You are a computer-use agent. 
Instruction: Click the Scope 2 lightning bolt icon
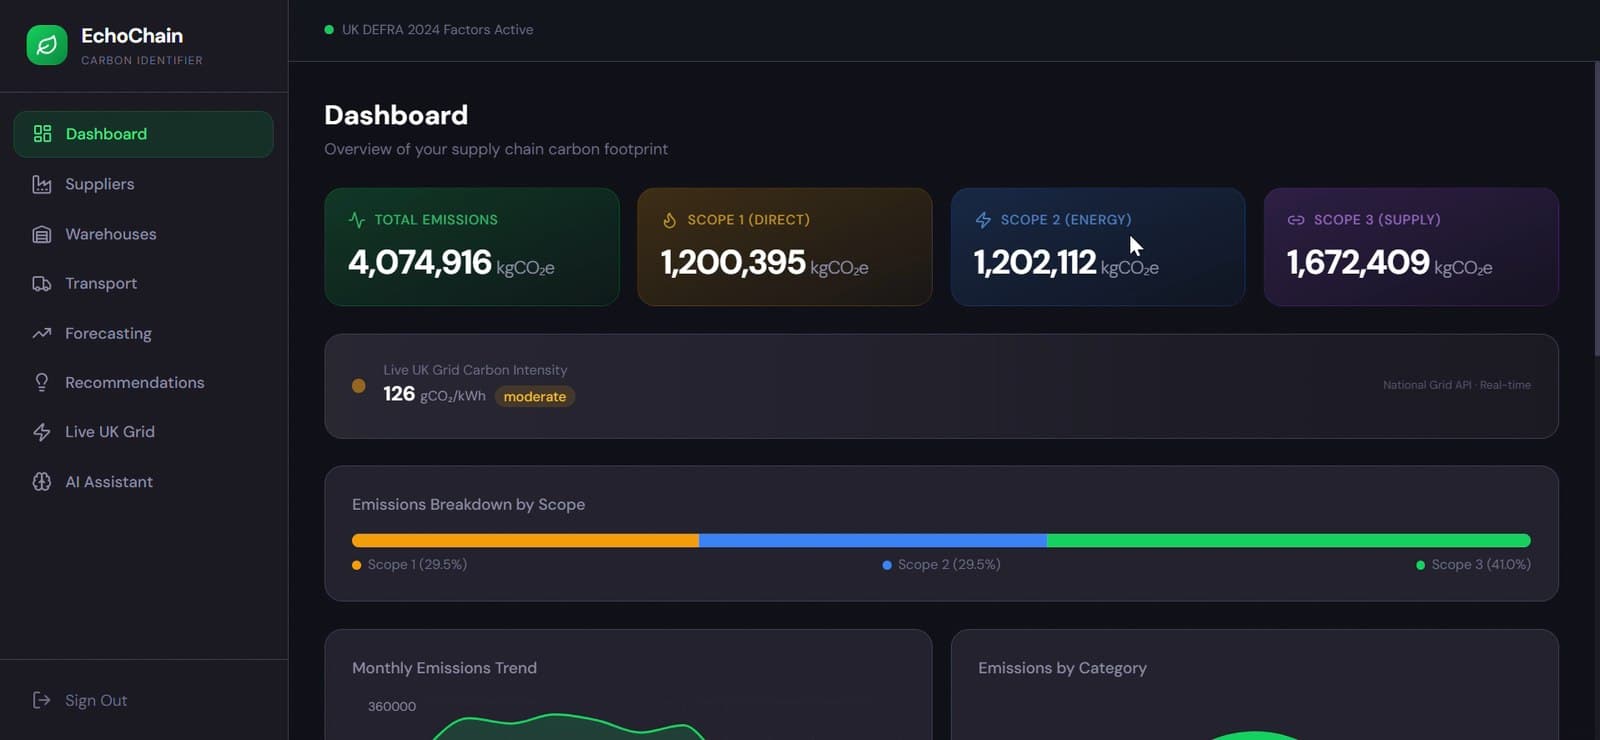coord(983,220)
